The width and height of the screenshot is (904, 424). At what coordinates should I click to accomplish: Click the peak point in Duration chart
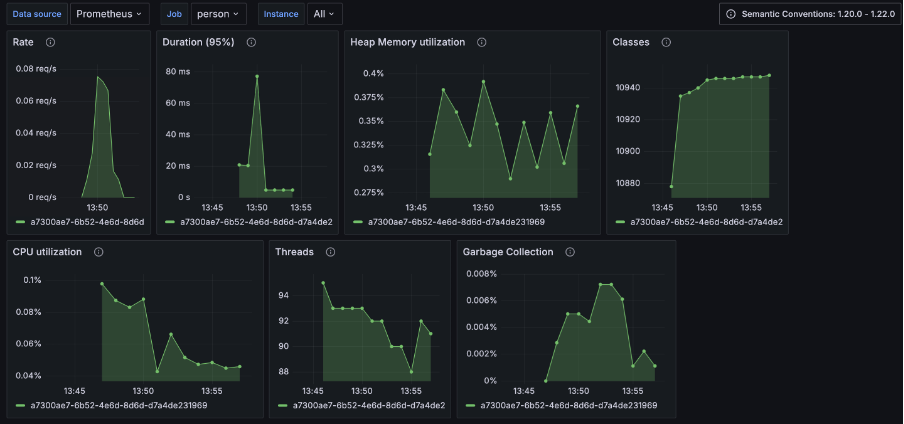257,76
